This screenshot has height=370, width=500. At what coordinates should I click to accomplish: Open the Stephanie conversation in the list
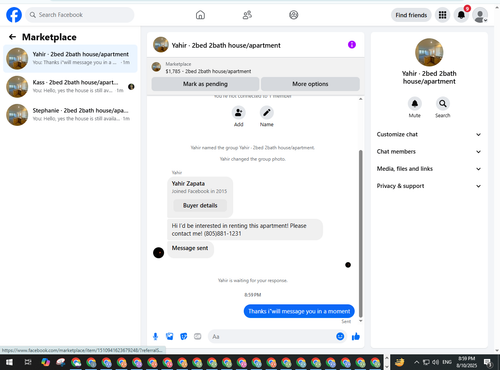[70, 115]
